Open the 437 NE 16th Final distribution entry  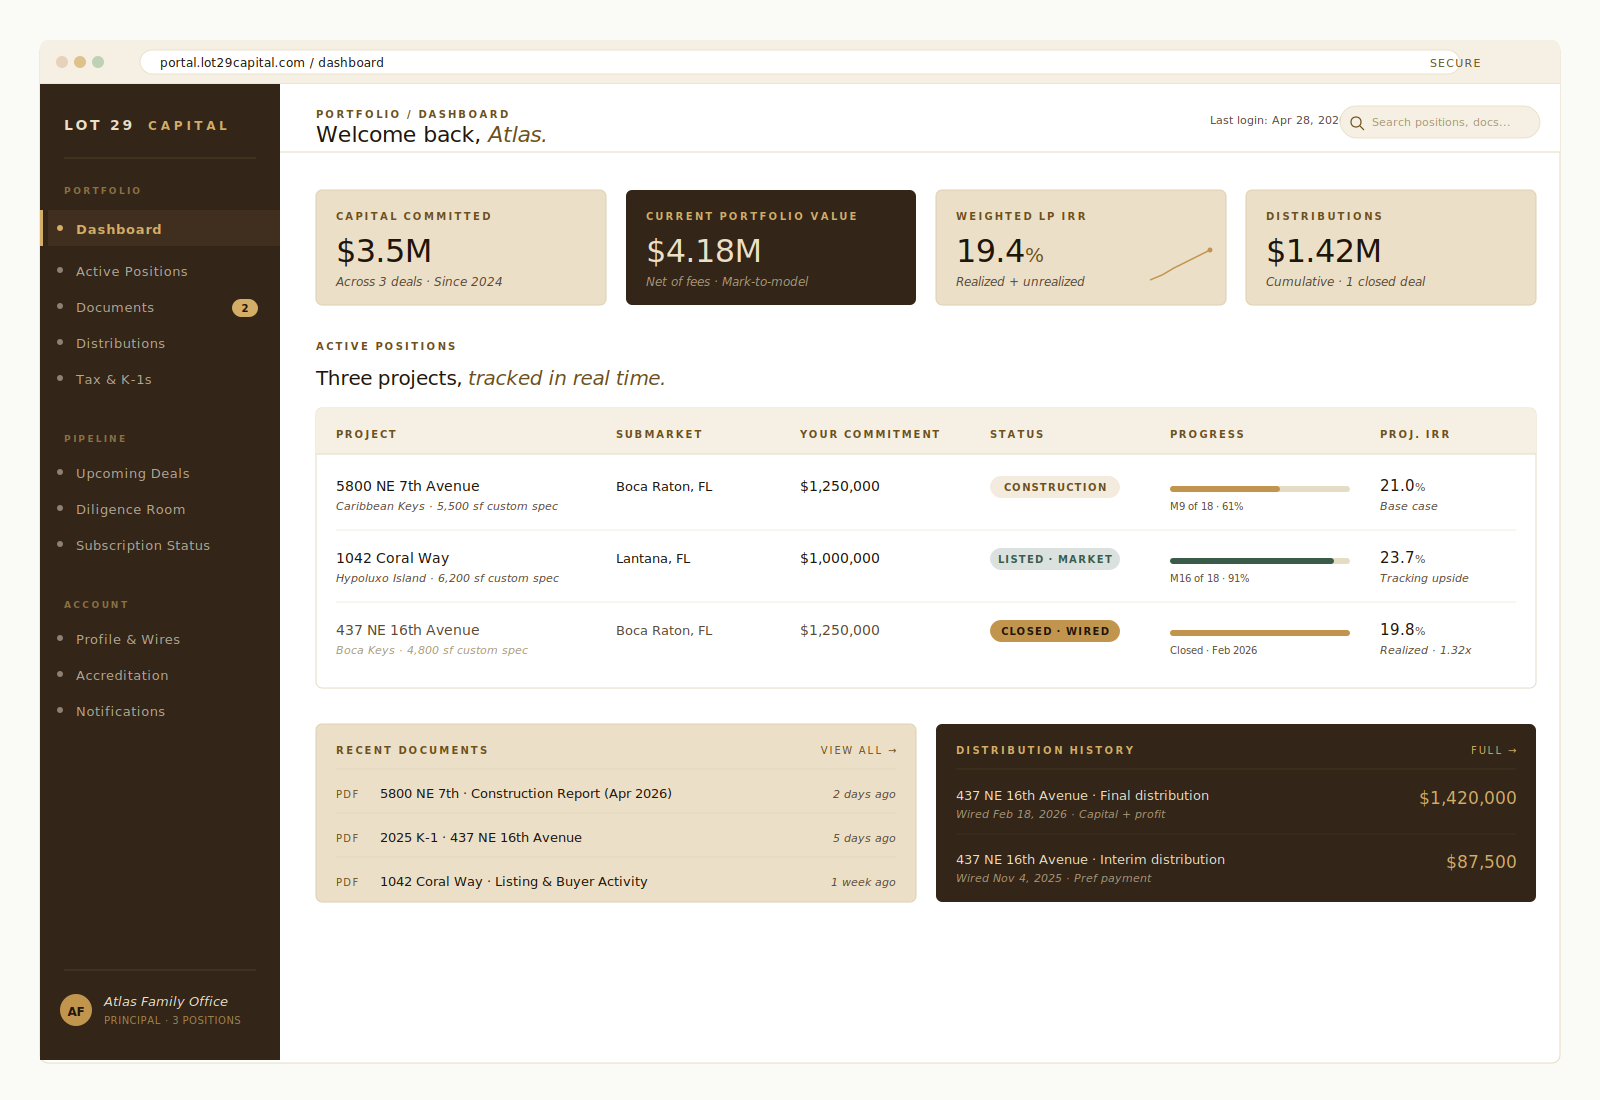click(1236, 803)
